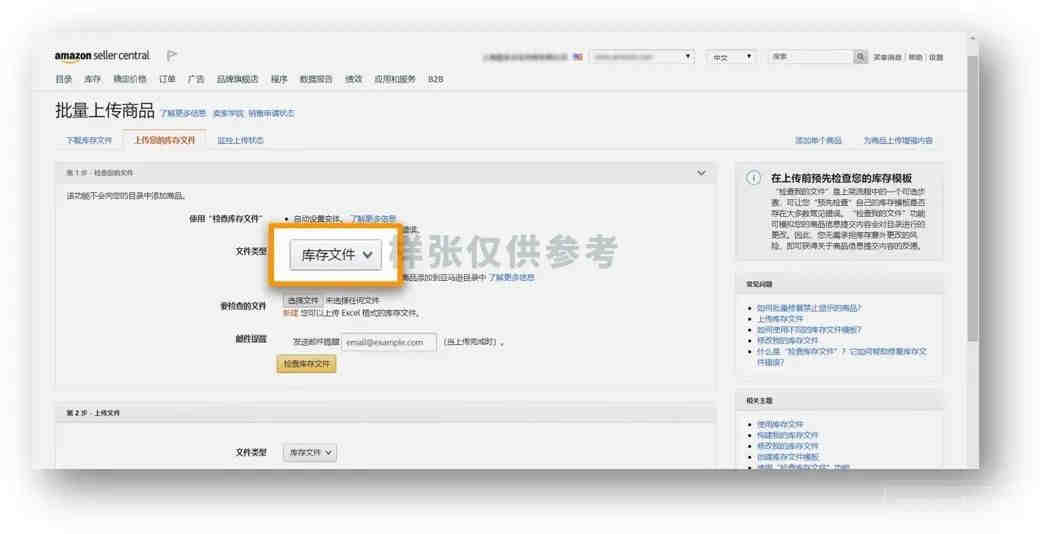1044x534 pixels.
Task: Open the B2B navigation menu
Action: (435, 79)
